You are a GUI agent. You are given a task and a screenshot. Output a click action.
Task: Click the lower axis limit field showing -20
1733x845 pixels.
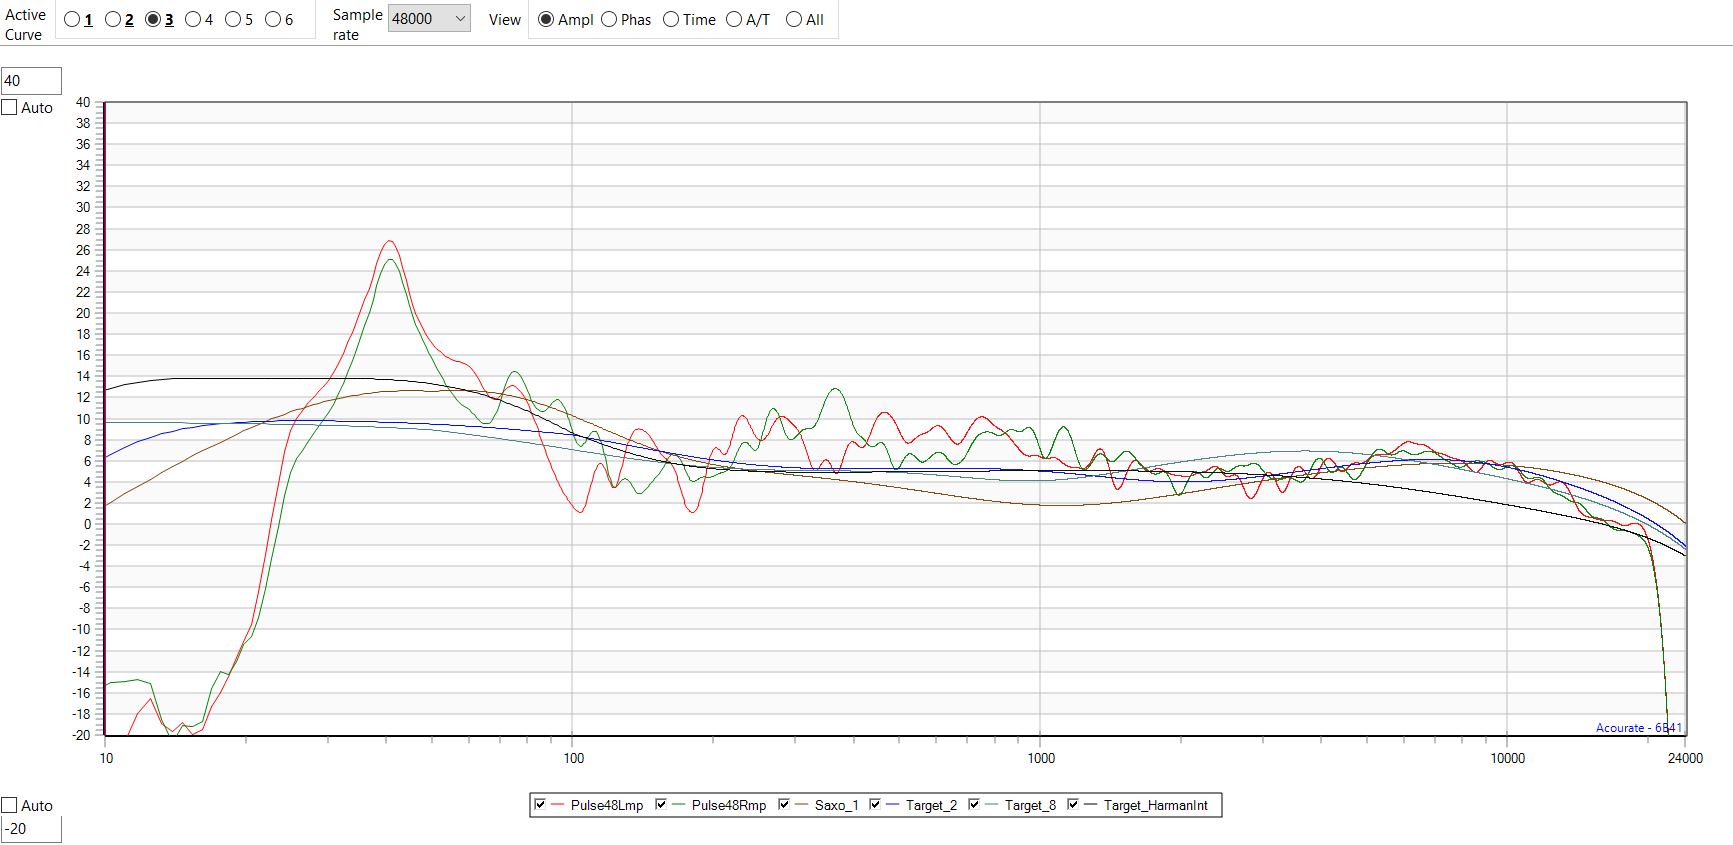[31, 829]
